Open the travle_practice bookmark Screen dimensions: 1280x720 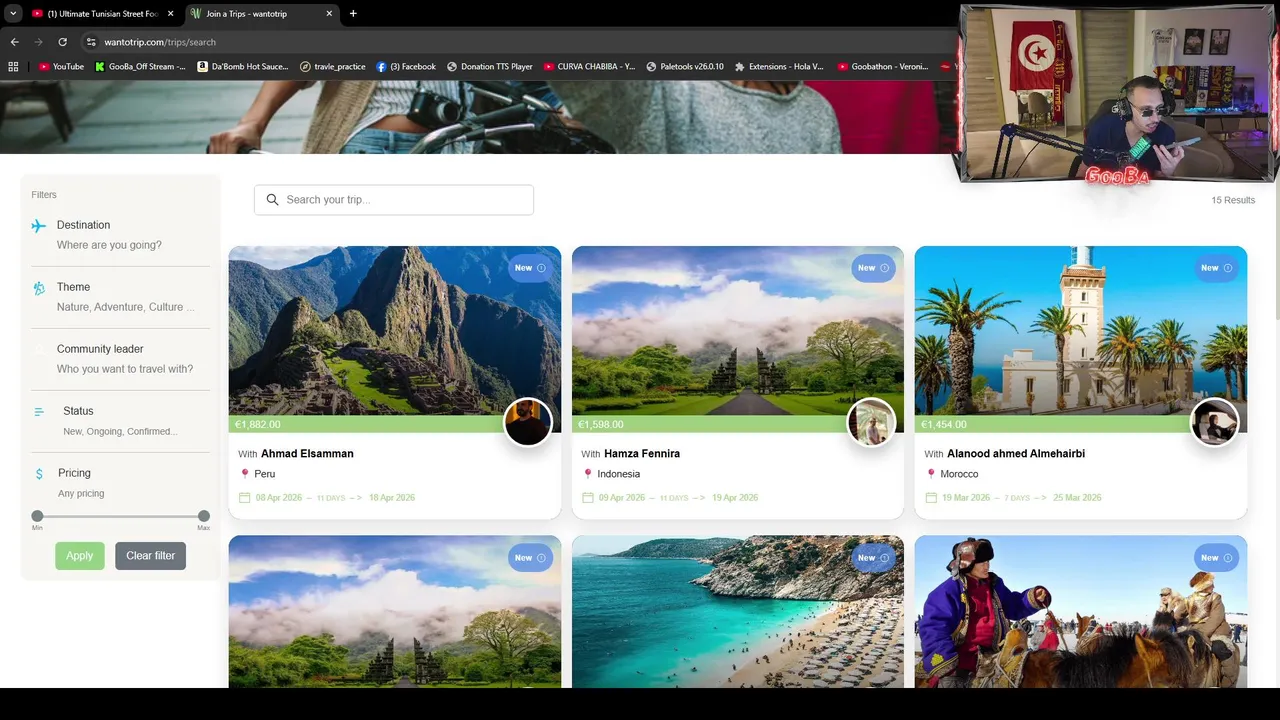point(333,66)
